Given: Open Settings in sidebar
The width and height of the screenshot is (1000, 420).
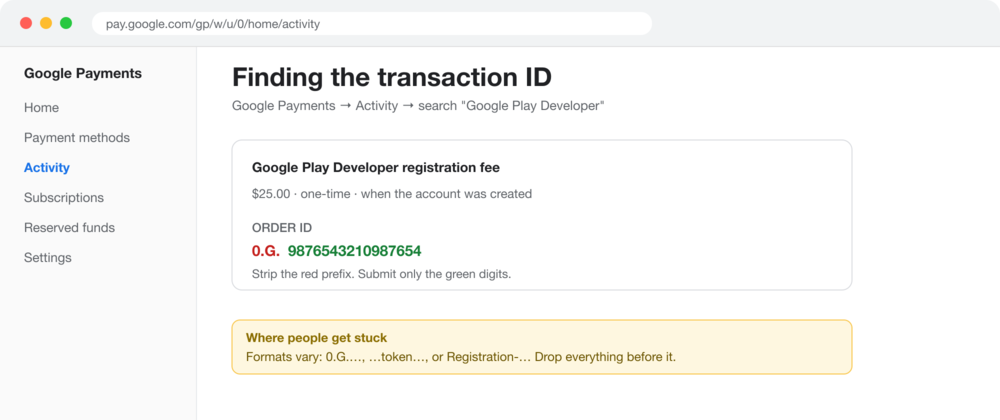Looking at the screenshot, I should click(48, 257).
